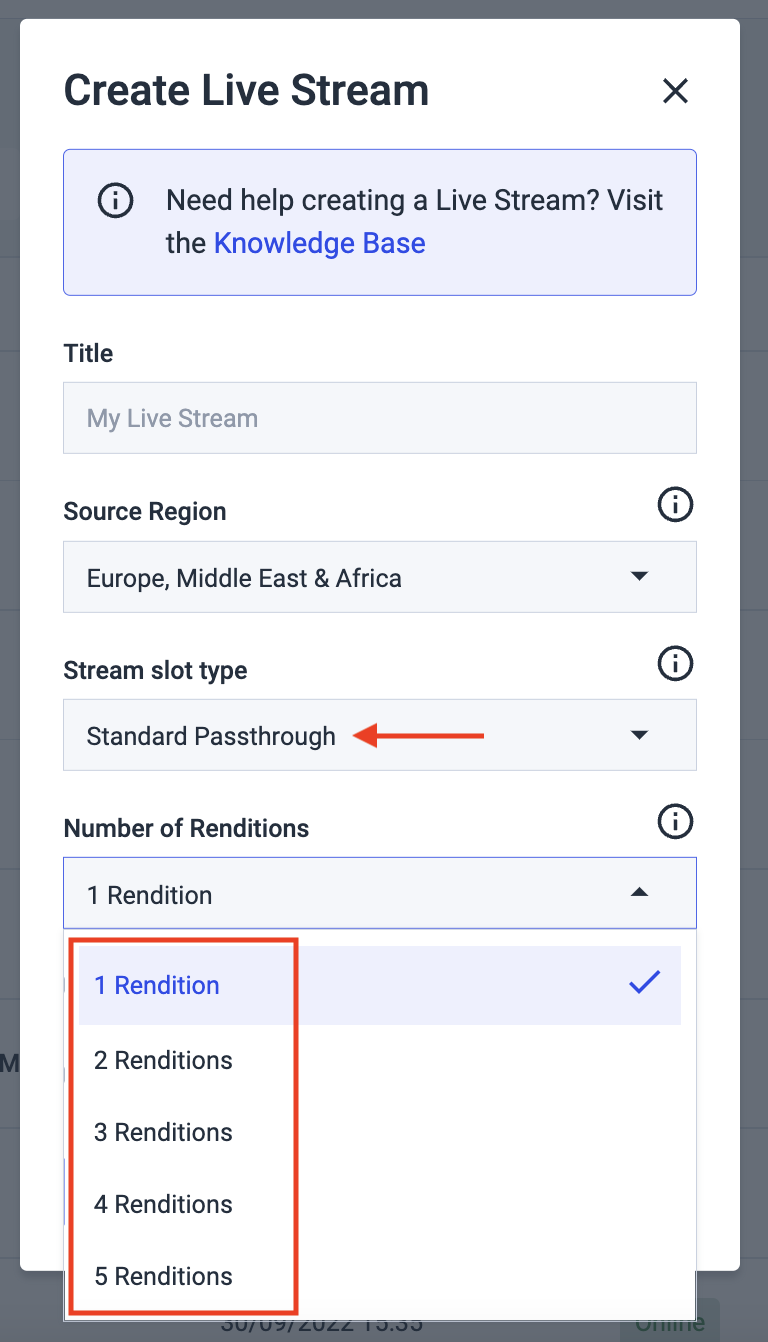
Task: Close the Create Live Stream dialog
Action: click(675, 91)
